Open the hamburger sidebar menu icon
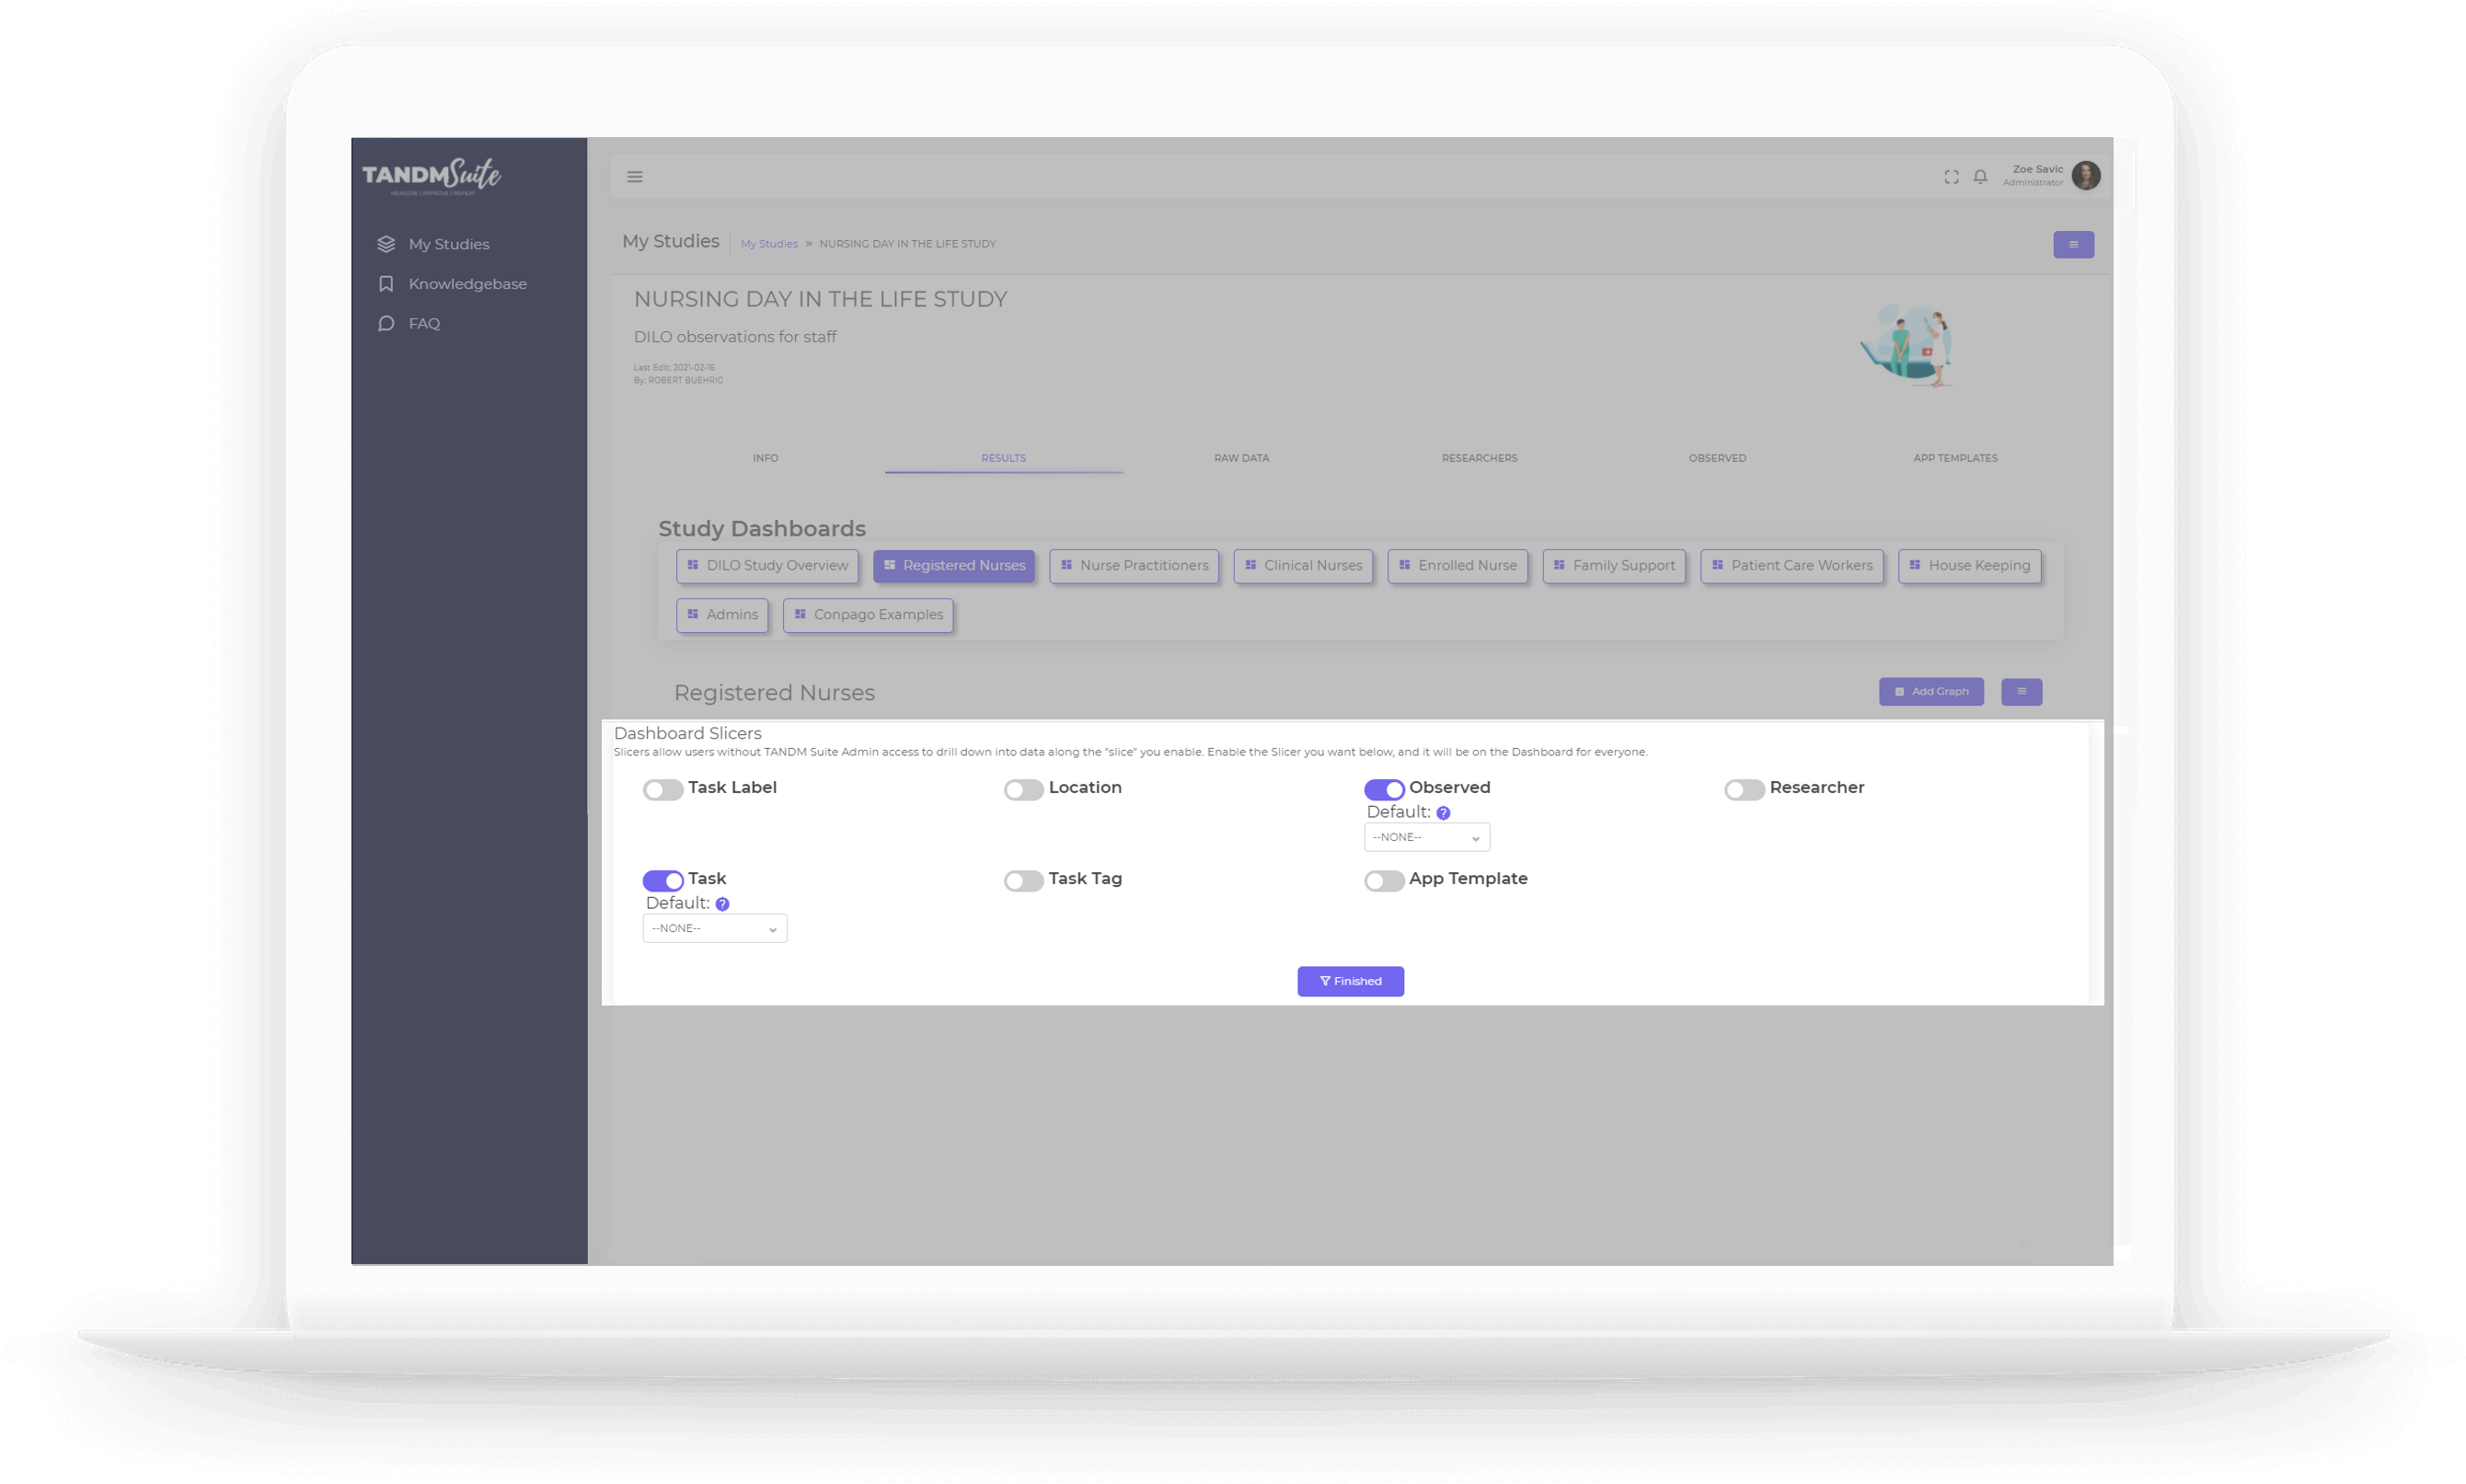Image resolution: width=2466 pixels, height=1484 pixels. (x=635, y=177)
